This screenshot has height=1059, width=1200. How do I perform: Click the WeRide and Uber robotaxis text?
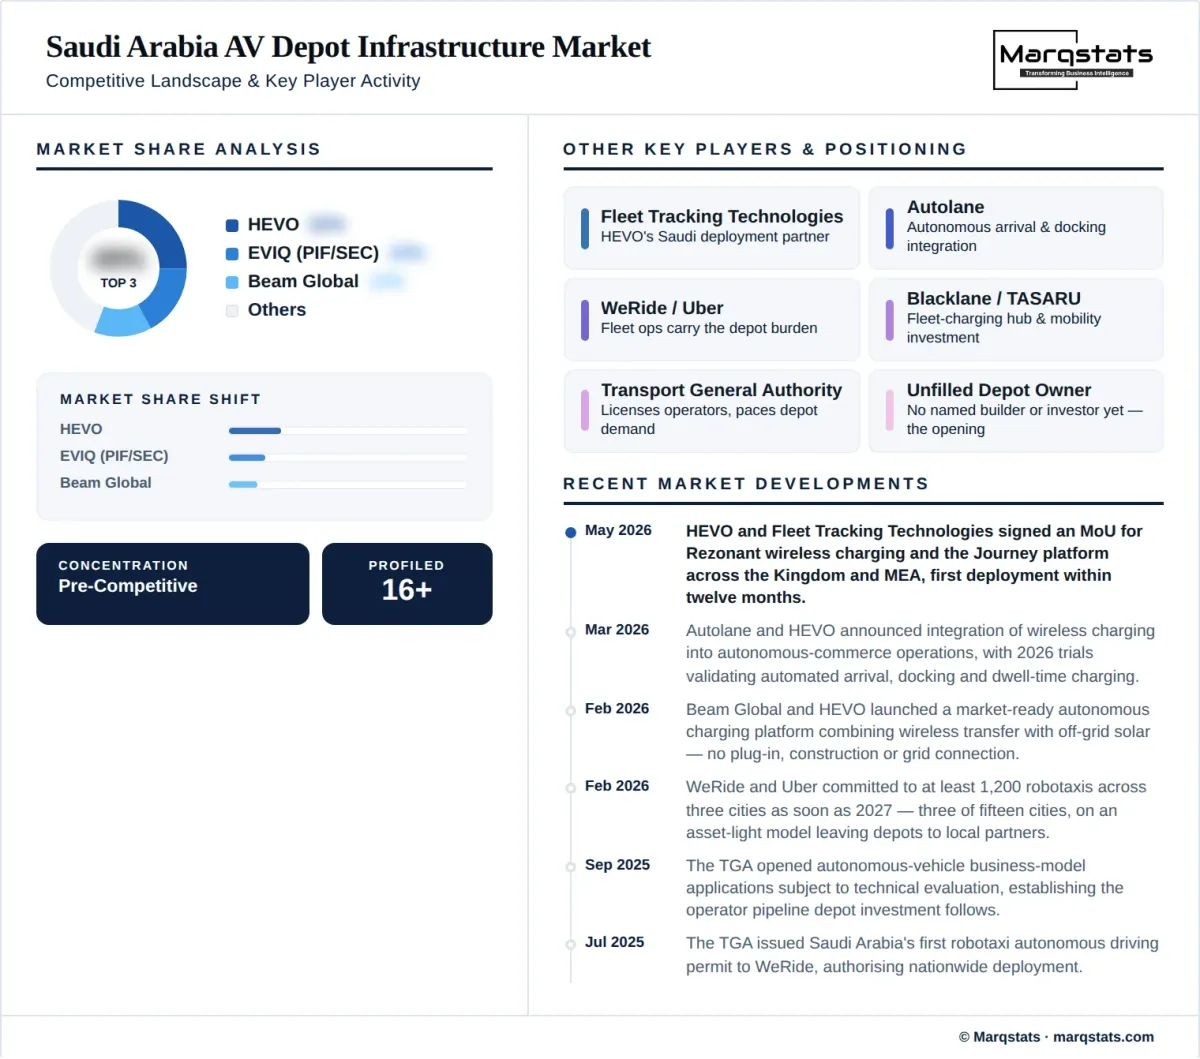[x=916, y=810]
